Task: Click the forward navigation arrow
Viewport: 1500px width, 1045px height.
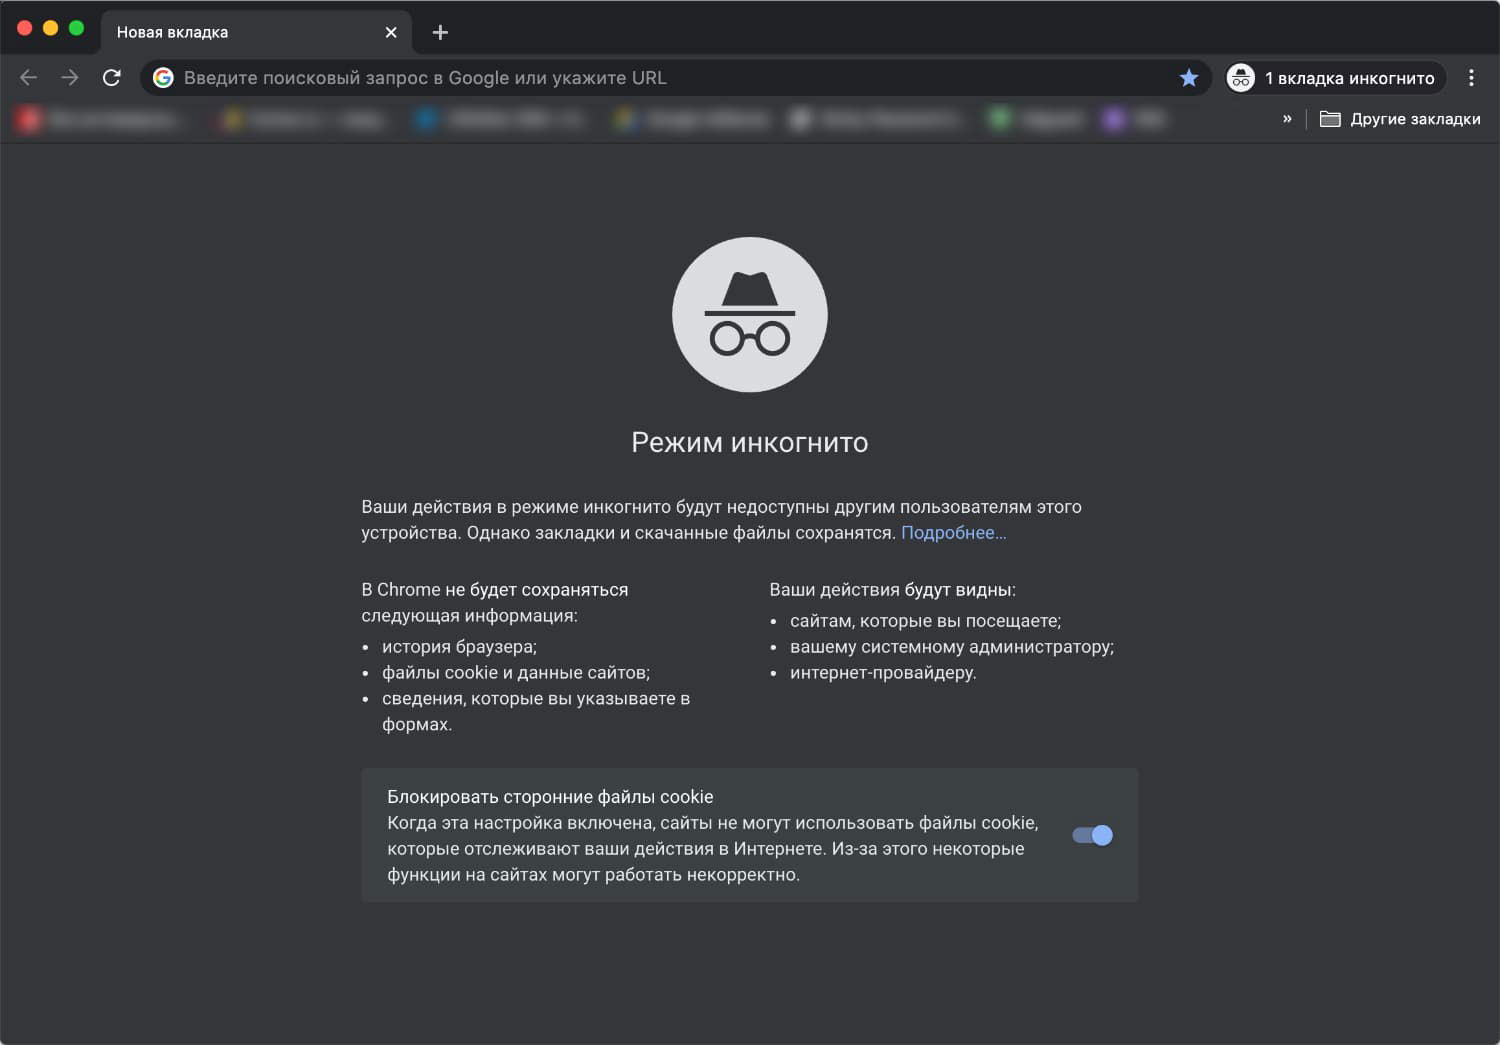Action: coord(68,77)
